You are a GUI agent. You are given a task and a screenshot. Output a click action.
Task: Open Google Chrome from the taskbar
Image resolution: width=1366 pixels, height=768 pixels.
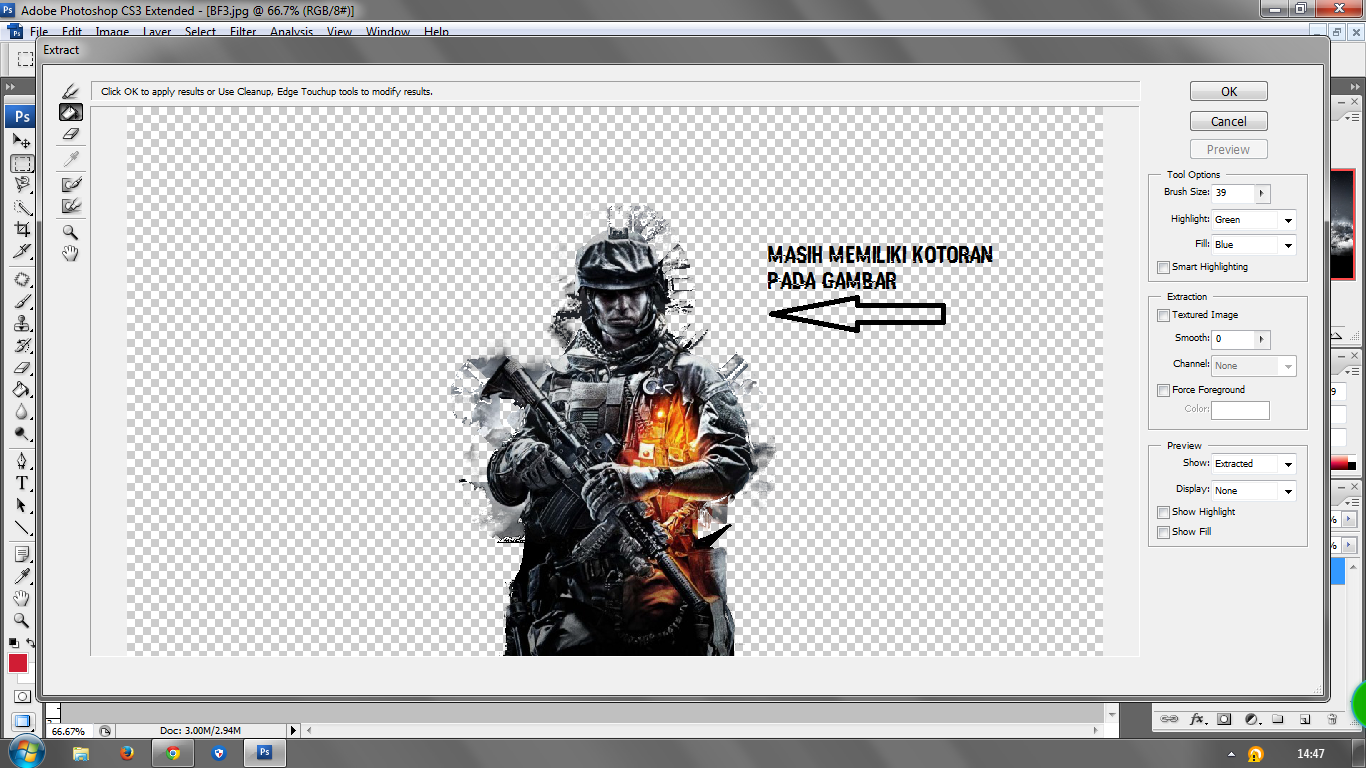tap(172, 753)
